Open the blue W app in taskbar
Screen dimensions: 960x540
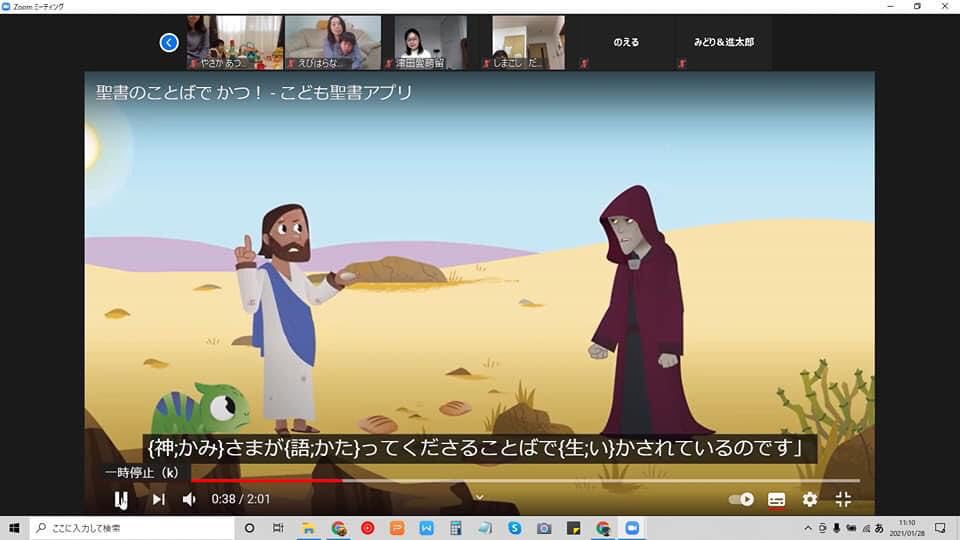pyautogui.click(x=426, y=528)
